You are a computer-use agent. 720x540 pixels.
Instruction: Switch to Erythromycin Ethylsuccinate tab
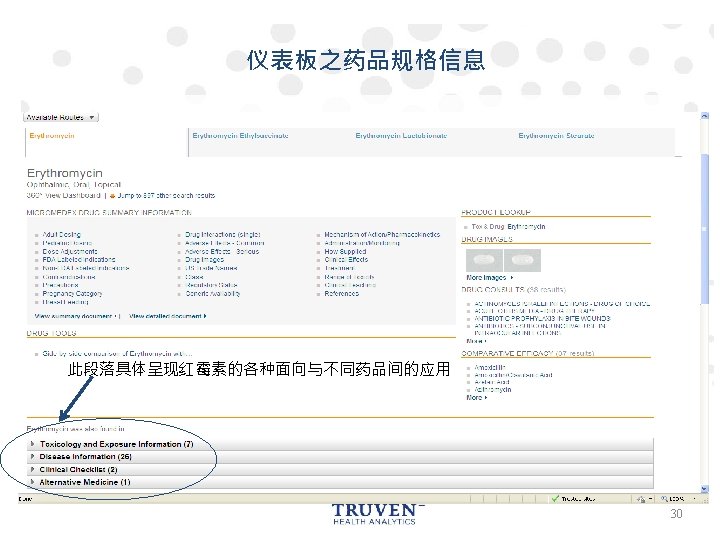[x=240, y=135]
